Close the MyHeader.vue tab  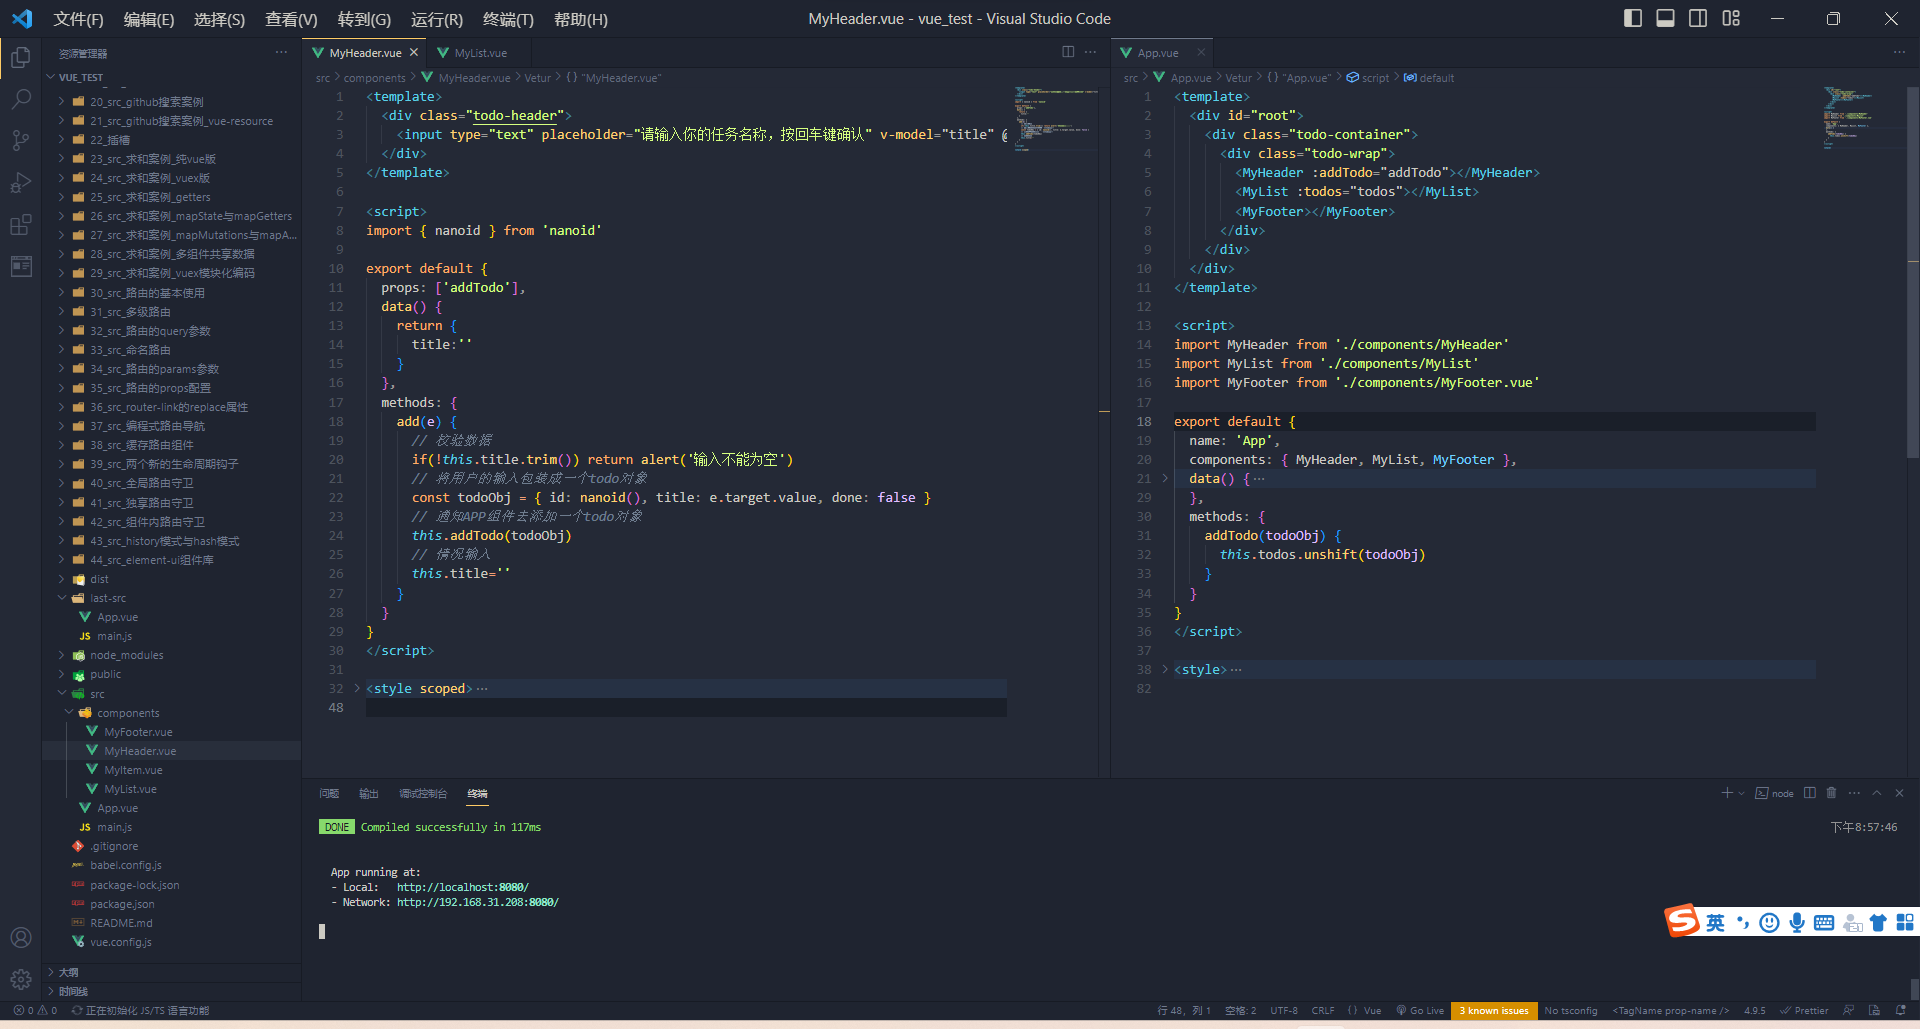tap(414, 53)
